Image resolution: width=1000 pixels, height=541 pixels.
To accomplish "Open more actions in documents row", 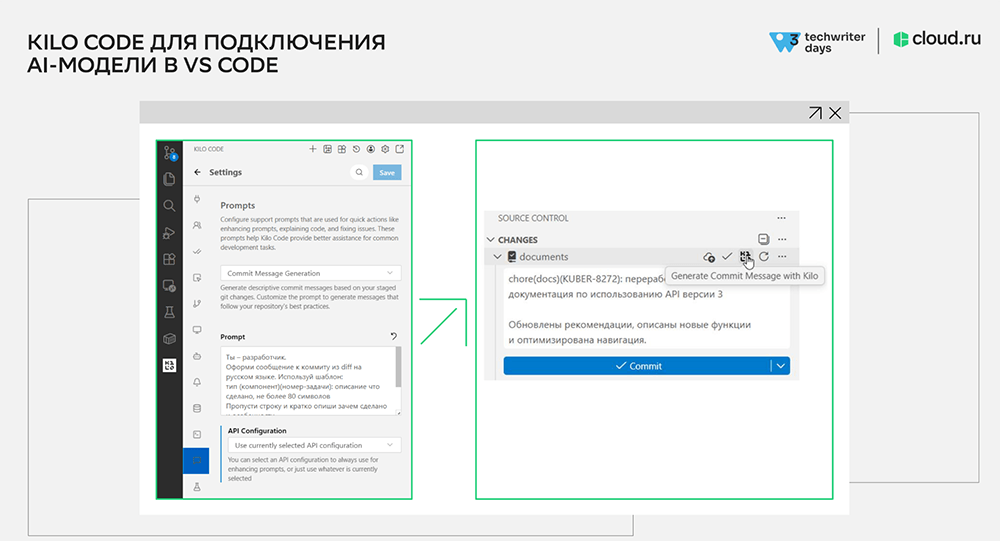I will (782, 256).
